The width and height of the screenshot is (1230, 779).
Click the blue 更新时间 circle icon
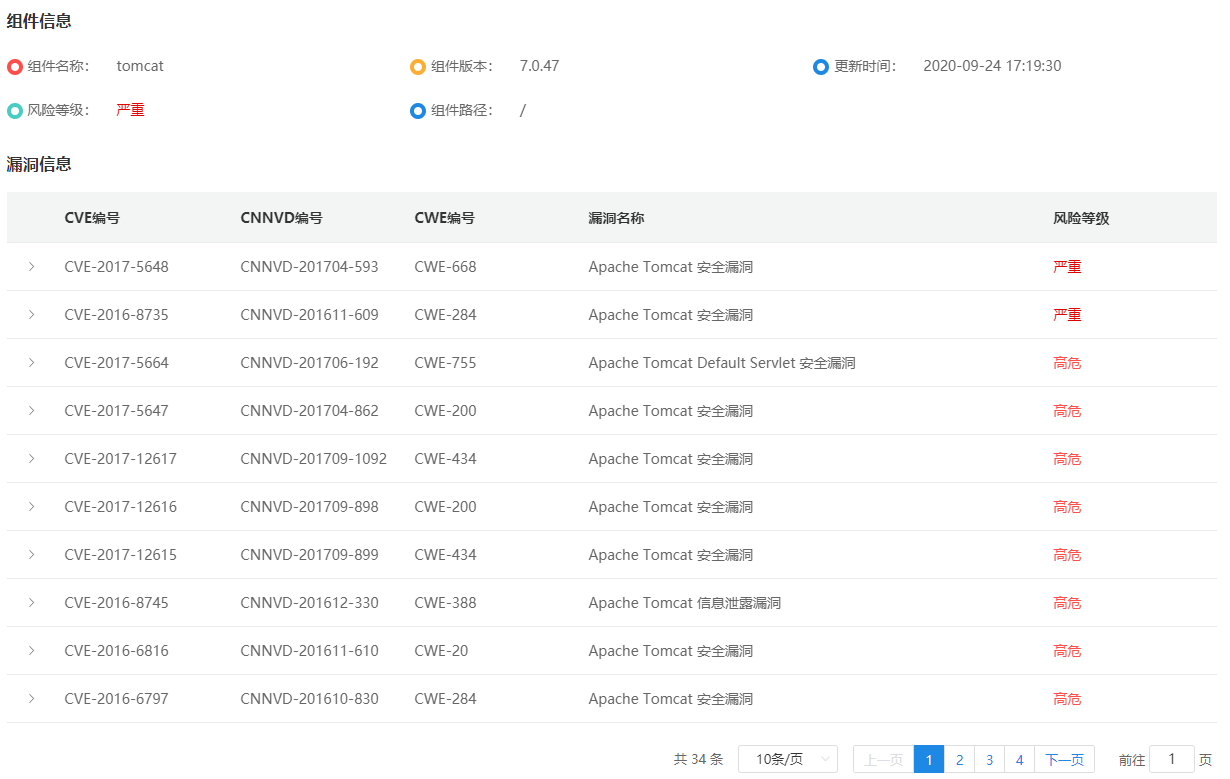coord(821,67)
